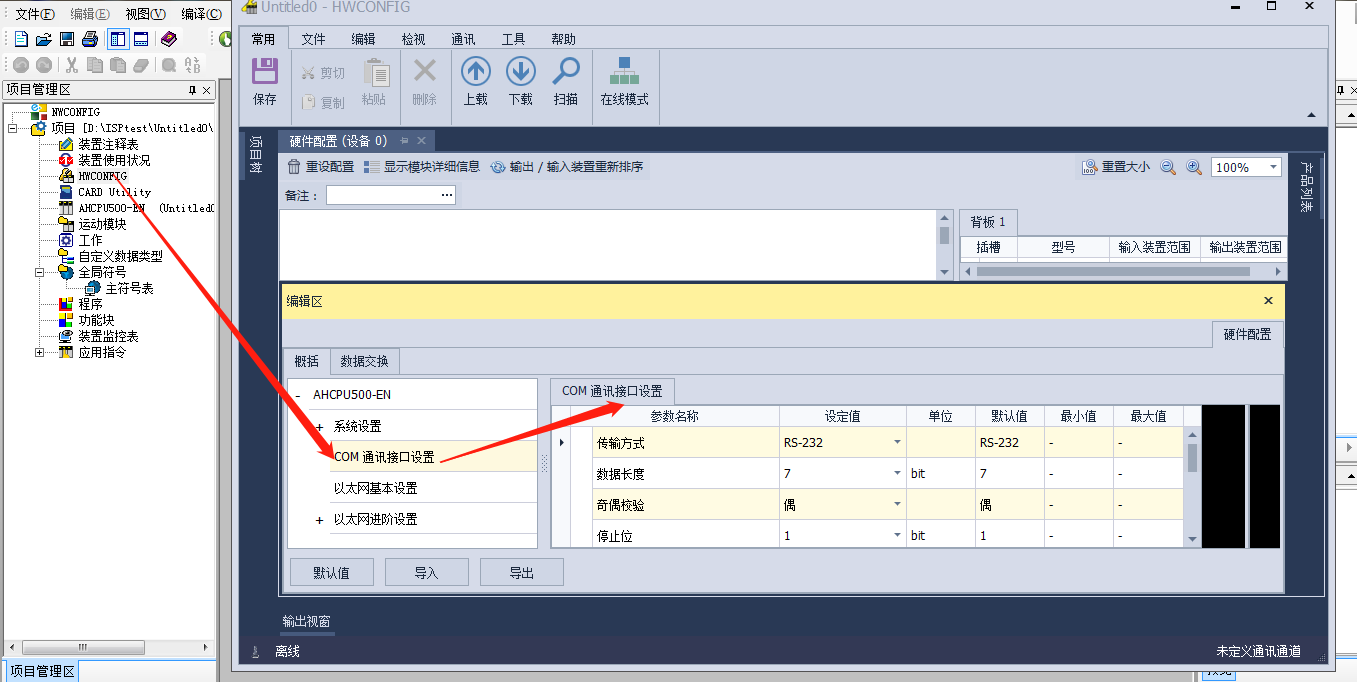
Task: Open the 通讯 ribbon tab
Action: point(463,39)
